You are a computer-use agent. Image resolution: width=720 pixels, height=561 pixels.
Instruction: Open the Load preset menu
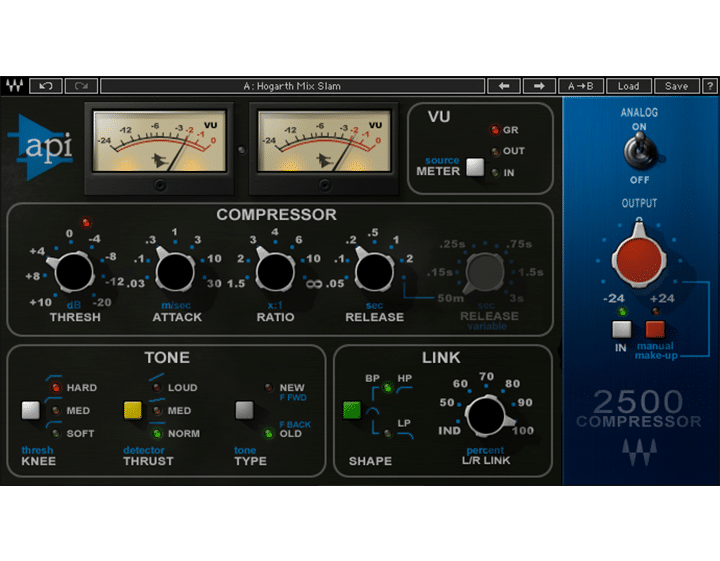pyautogui.click(x=629, y=86)
